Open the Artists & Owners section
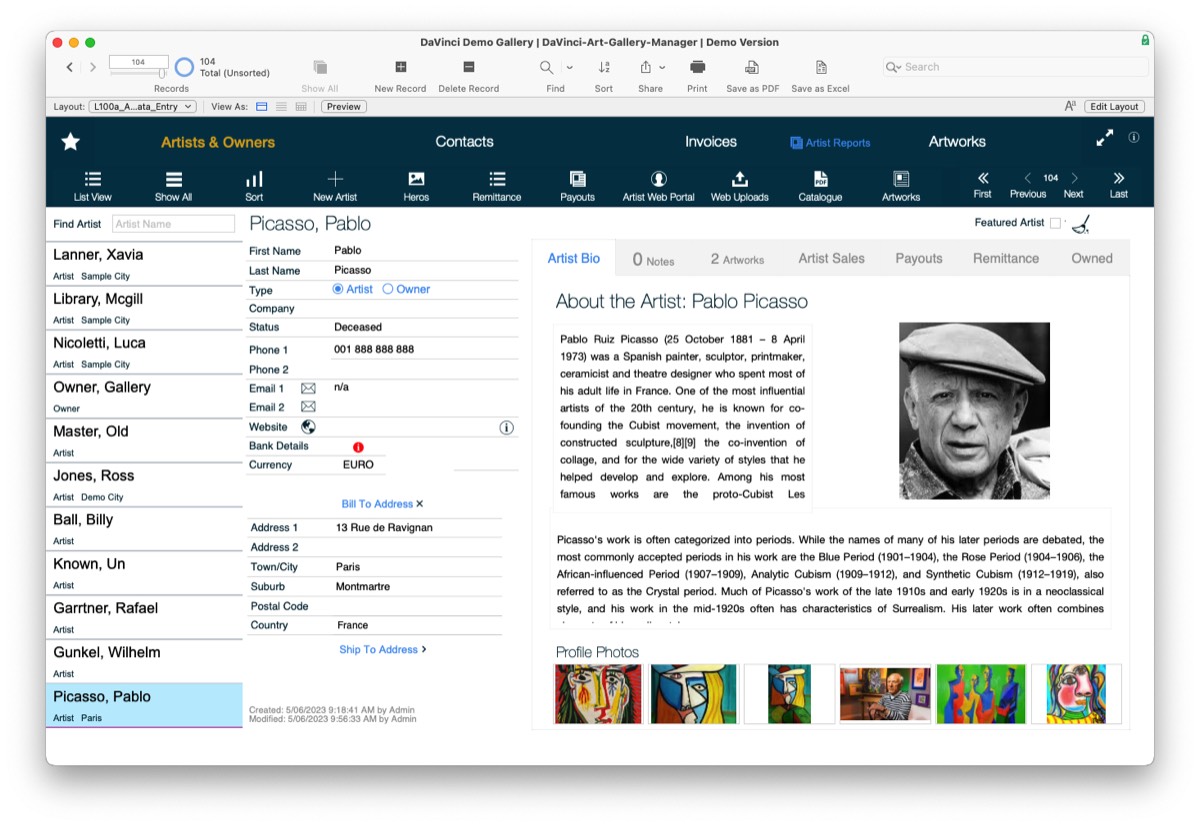The width and height of the screenshot is (1200, 826). pyautogui.click(x=218, y=142)
